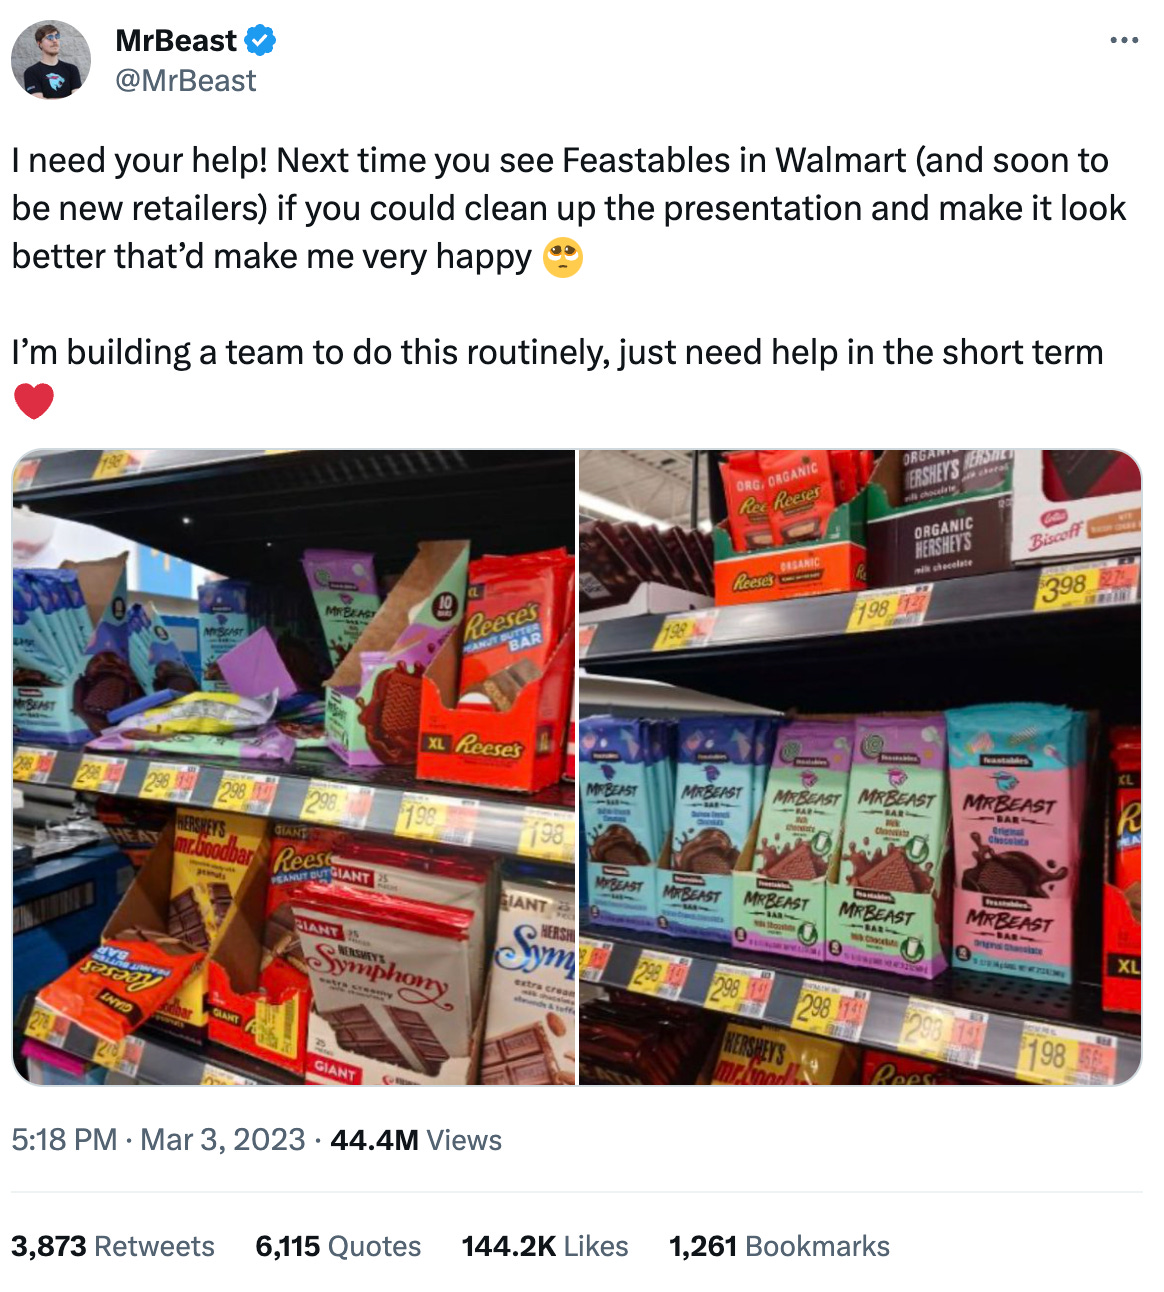The height and width of the screenshot is (1292, 1164).
Task: Click the pleading face emoji
Action: 563,257
